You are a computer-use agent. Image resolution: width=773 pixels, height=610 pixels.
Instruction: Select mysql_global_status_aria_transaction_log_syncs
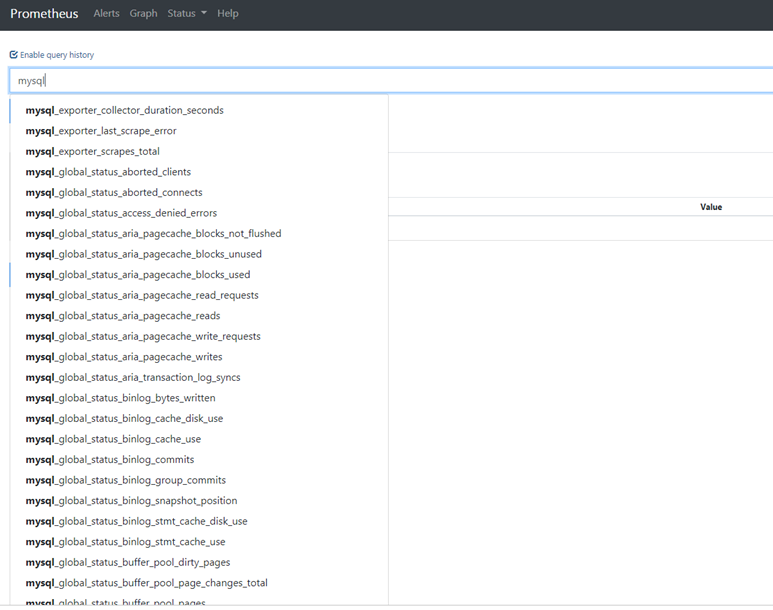pyautogui.click(x=199, y=378)
